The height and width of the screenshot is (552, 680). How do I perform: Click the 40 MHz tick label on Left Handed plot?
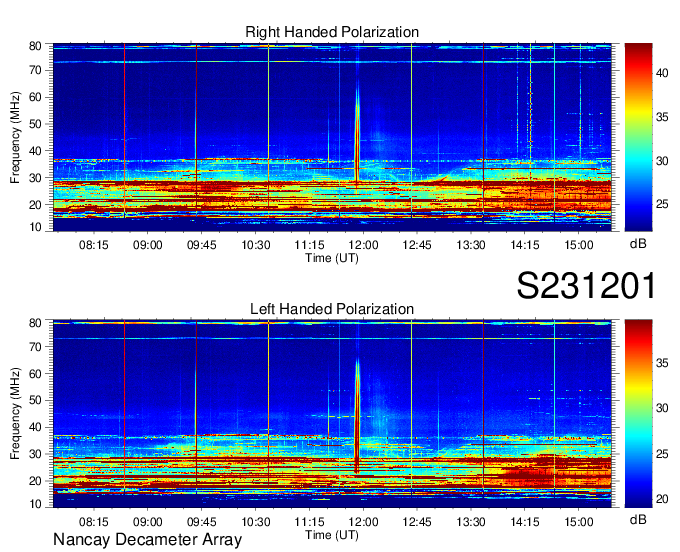35,428
